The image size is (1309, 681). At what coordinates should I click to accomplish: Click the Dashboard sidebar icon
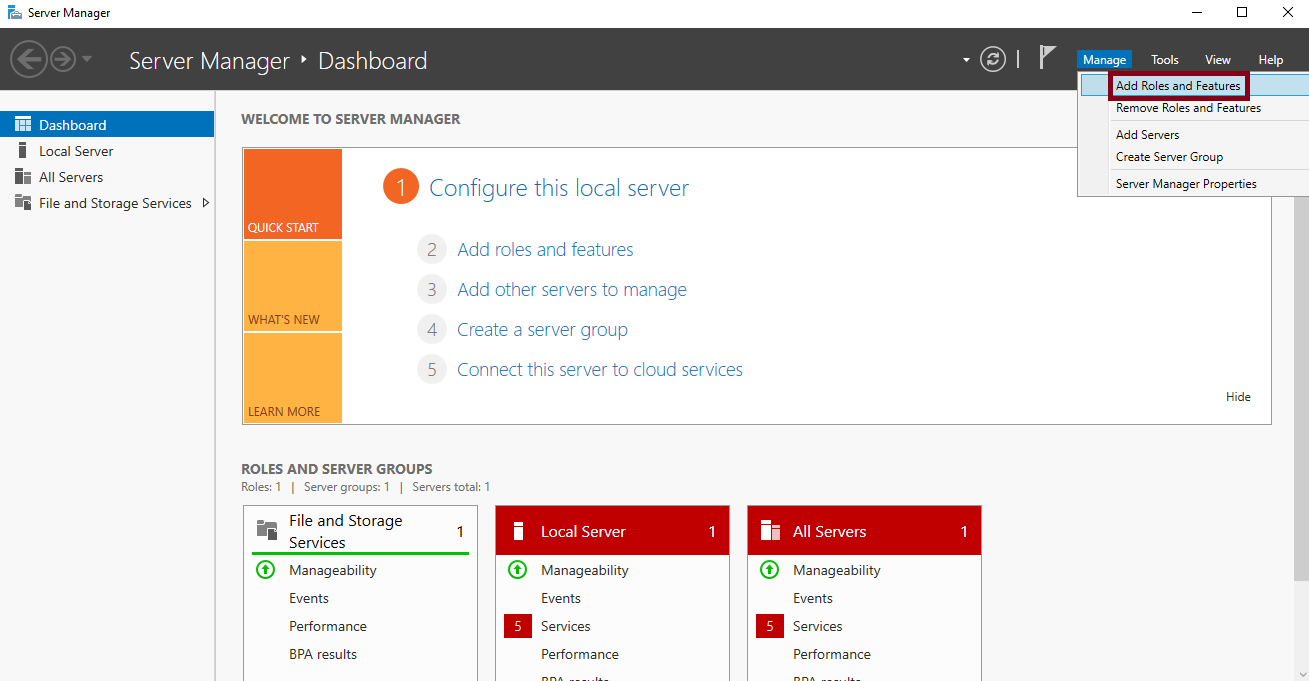pyautogui.click(x=22, y=124)
